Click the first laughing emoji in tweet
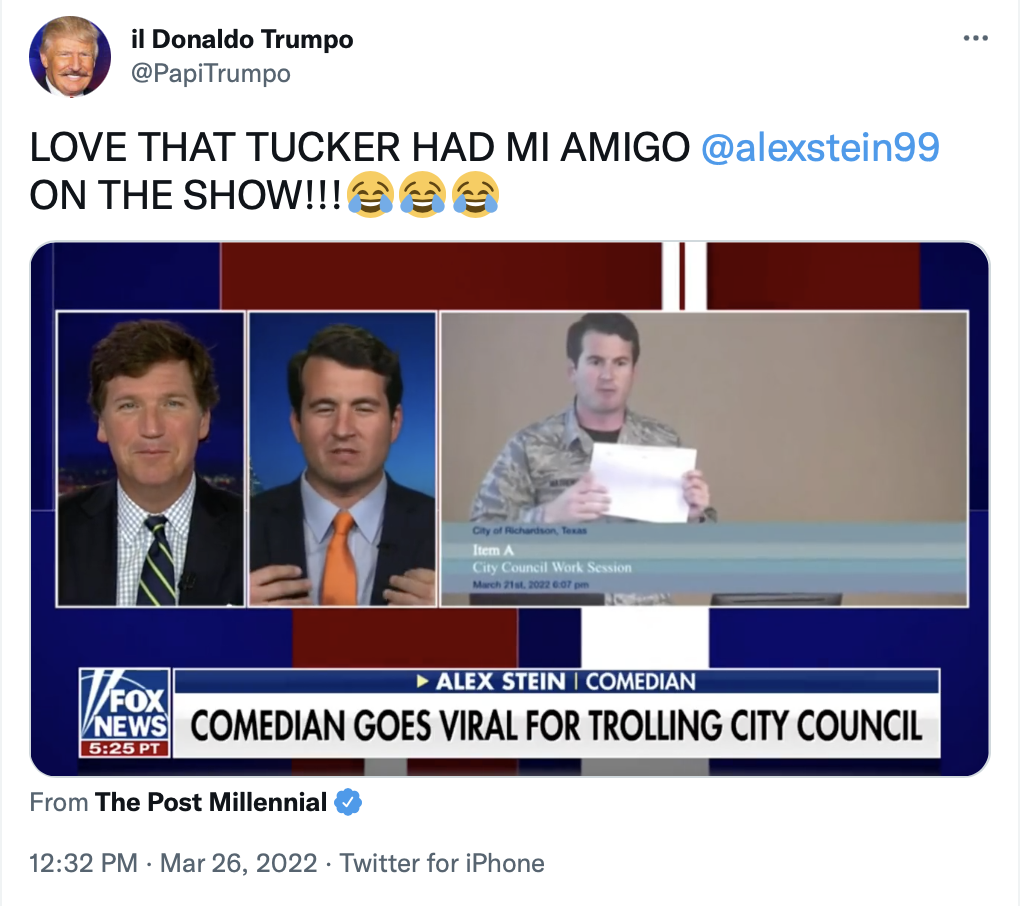This screenshot has height=906, width=1030. click(370, 195)
